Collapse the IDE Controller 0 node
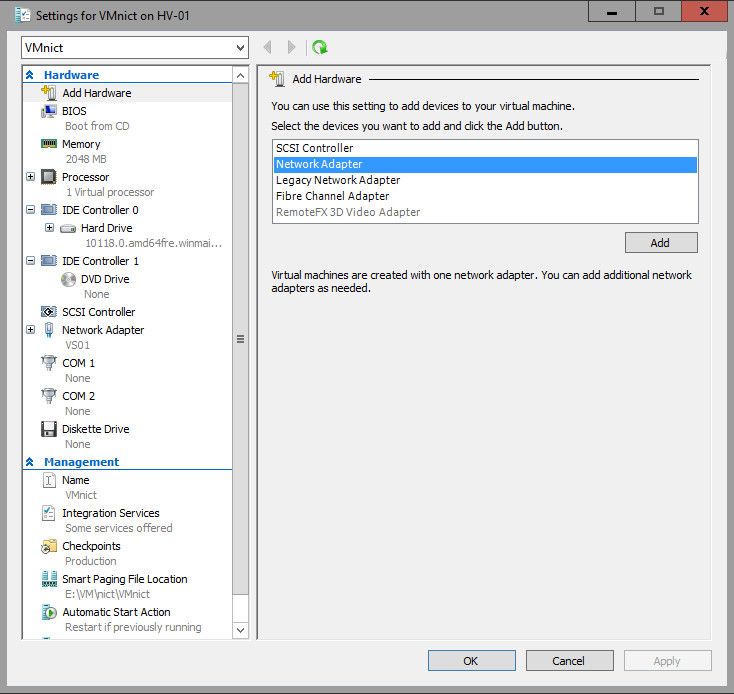The height and width of the screenshot is (694, 734). coord(30,210)
